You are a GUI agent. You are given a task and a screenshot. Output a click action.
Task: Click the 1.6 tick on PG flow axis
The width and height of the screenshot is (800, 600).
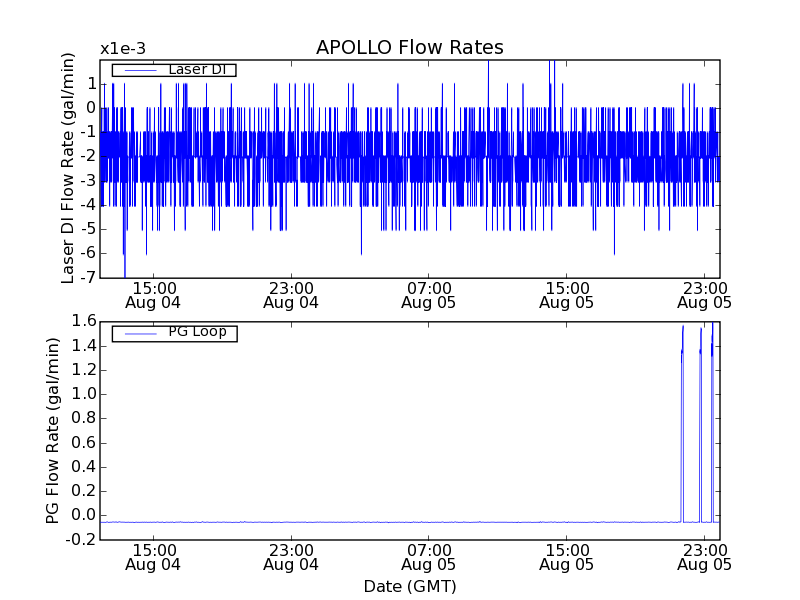pos(83,321)
